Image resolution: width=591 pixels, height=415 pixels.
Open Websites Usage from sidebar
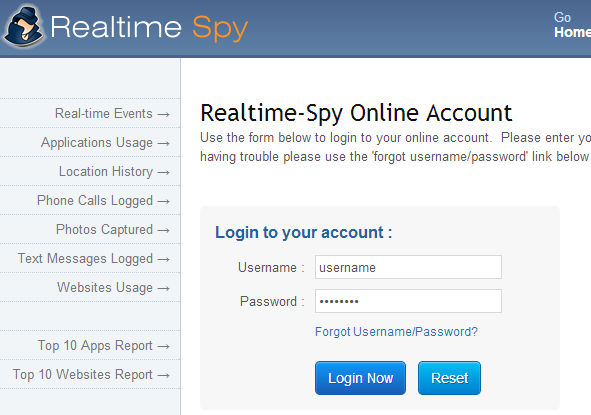(113, 288)
